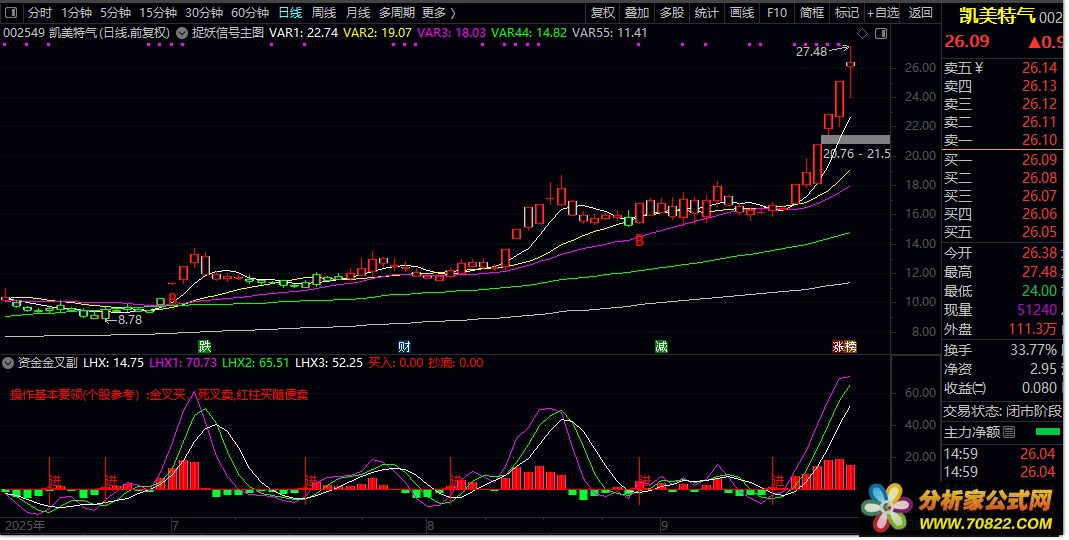This screenshot has width=1069, height=540.
Task: Open the 主力净额 detail icon
Action: coord(1008,432)
